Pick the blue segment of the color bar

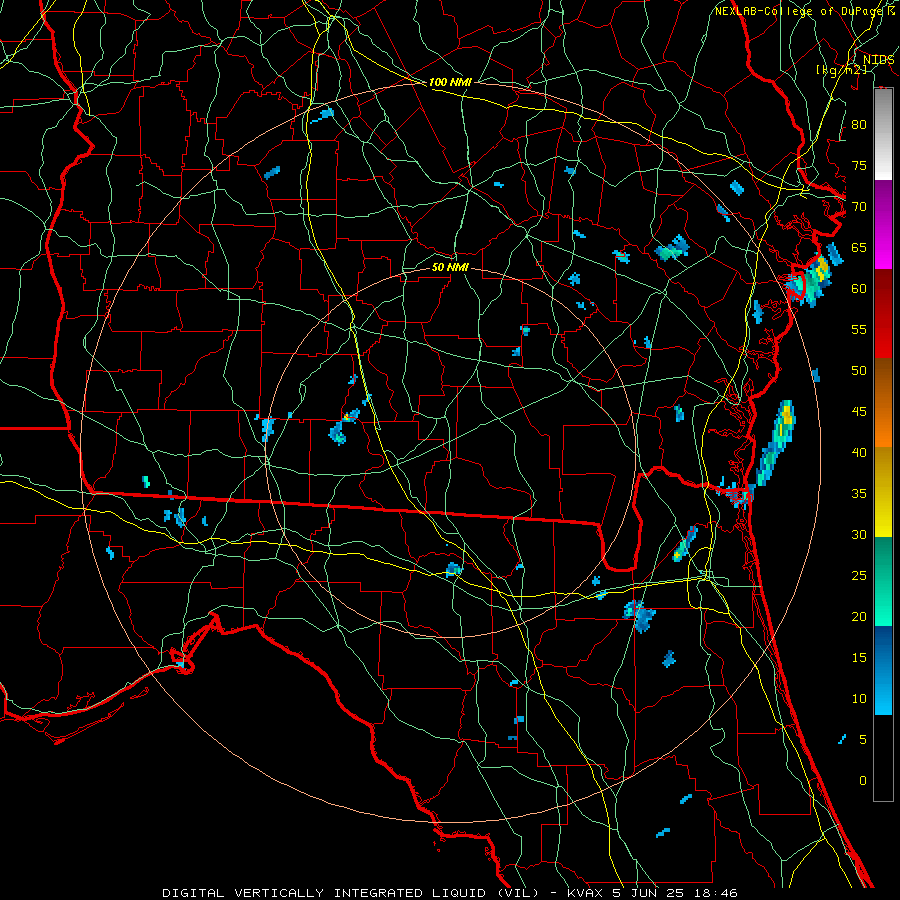[883, 670]
